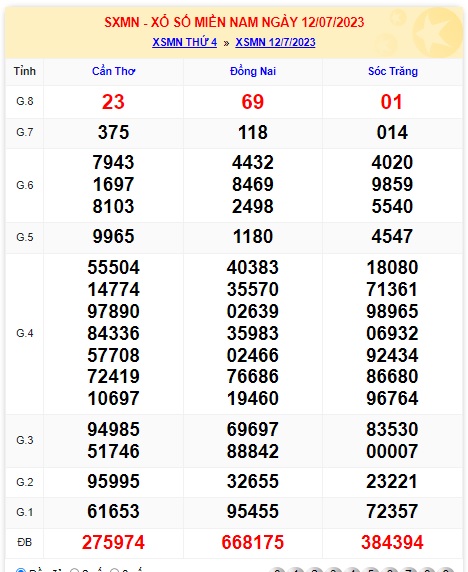468x572 pixels.
Task: Click the G.4 number 97890
Action: [113, 311]
